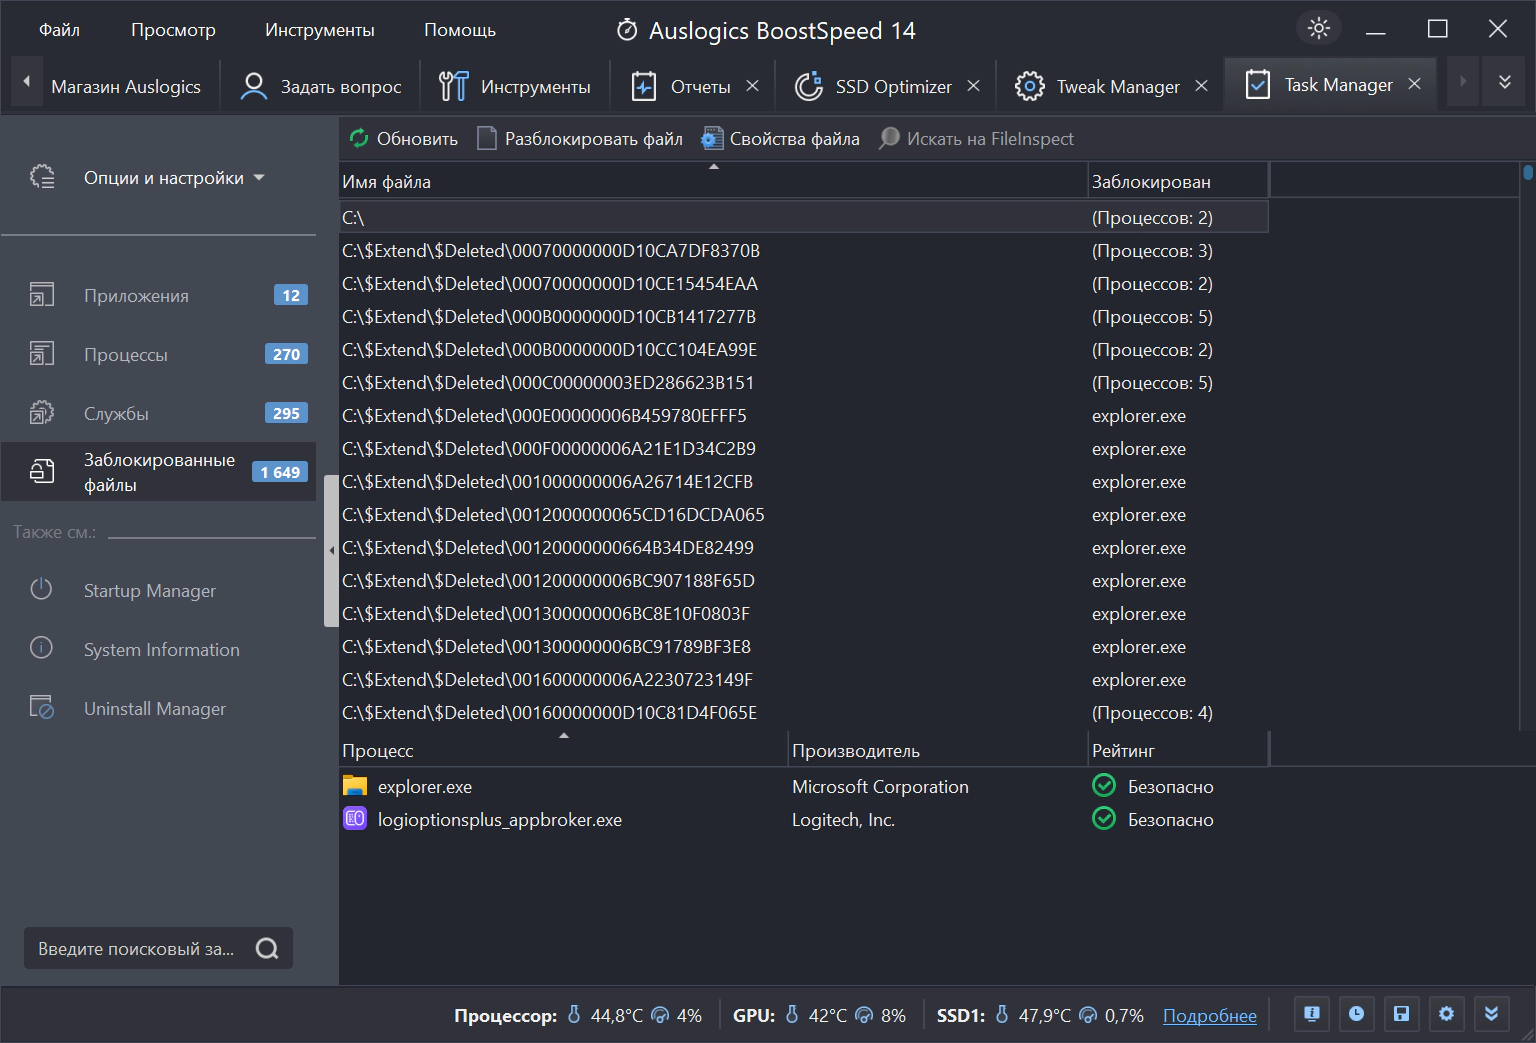Click Искать на FileInspect
The width and height of the screenshot is (1536, 1043).
pyautogui.click(x=976, y=139)
